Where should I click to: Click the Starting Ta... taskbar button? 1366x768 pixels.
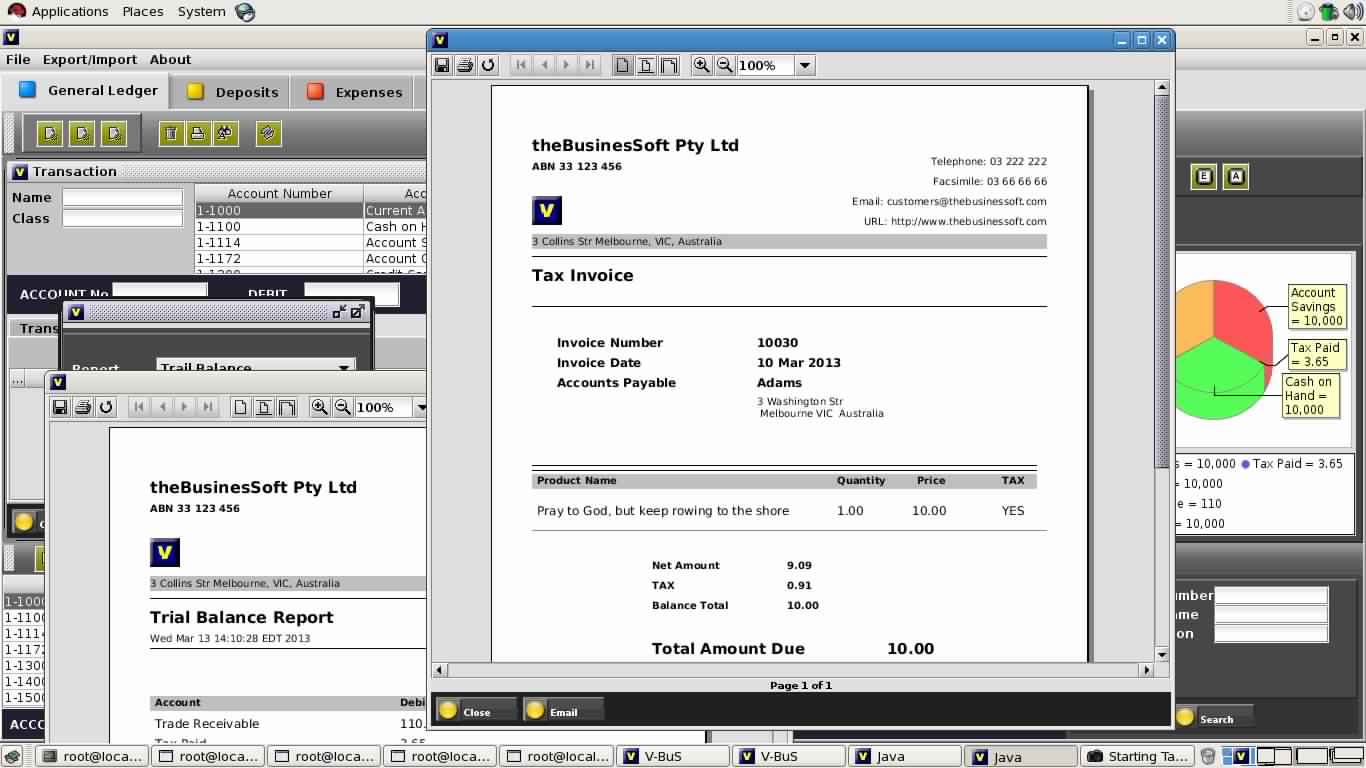point(1138,756)
